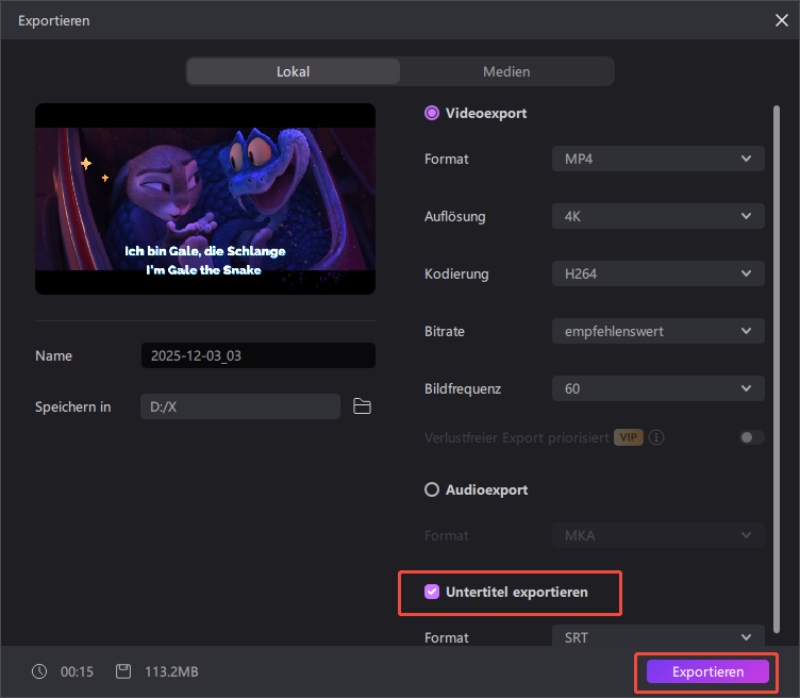Toggle the Verlustfreier Export priorisiert switch

pyautogui.click(x=752, y=438)
